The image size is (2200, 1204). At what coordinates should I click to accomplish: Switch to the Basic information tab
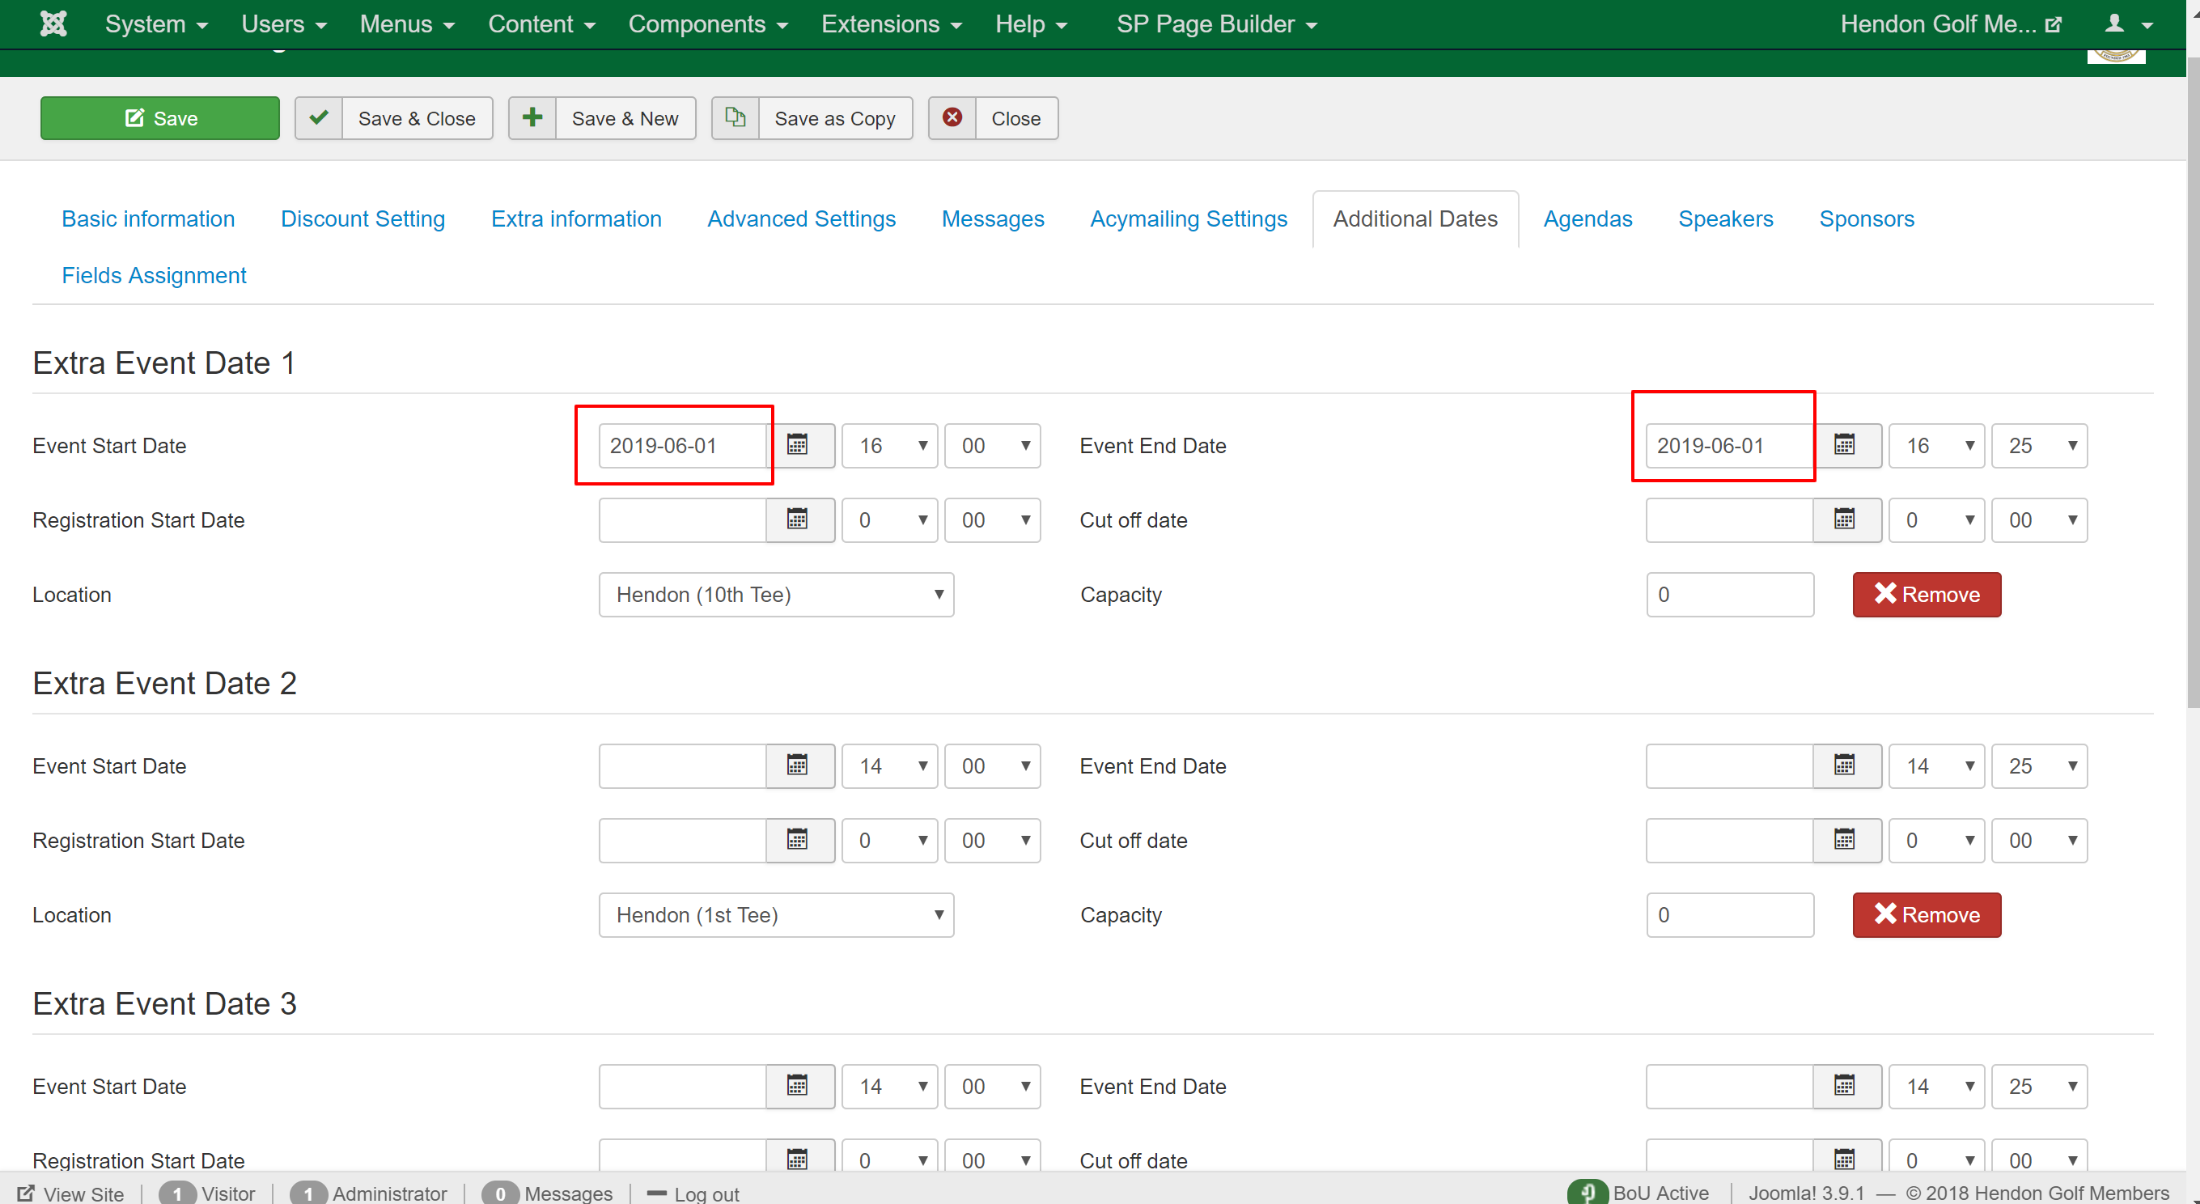tap(148, 219)
